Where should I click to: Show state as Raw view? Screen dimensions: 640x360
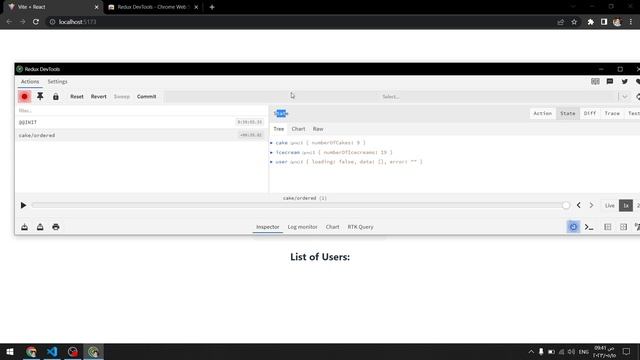pyautogui.click(x=318, y=129)
